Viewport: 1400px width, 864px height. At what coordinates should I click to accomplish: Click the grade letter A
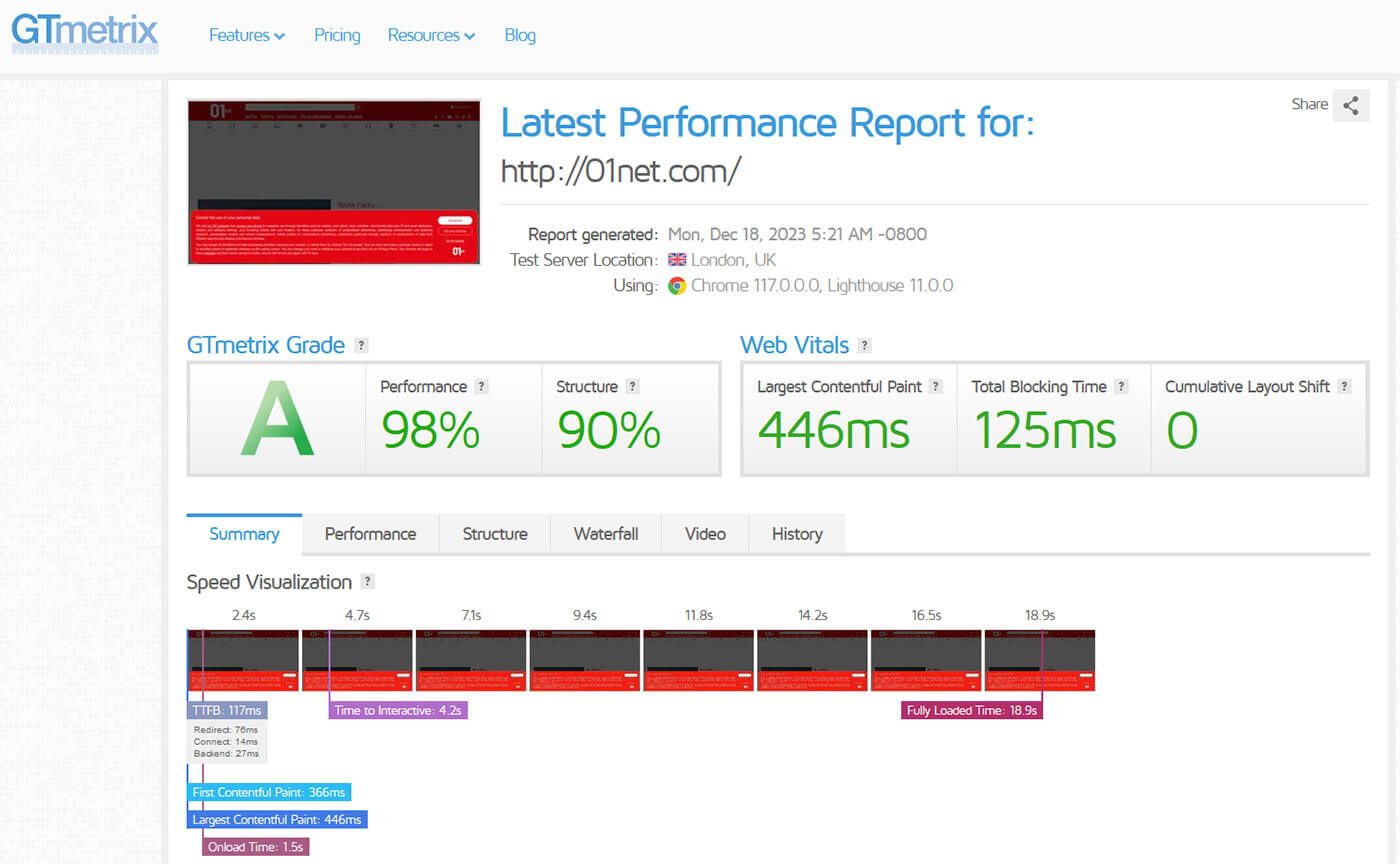click(277, 419)
